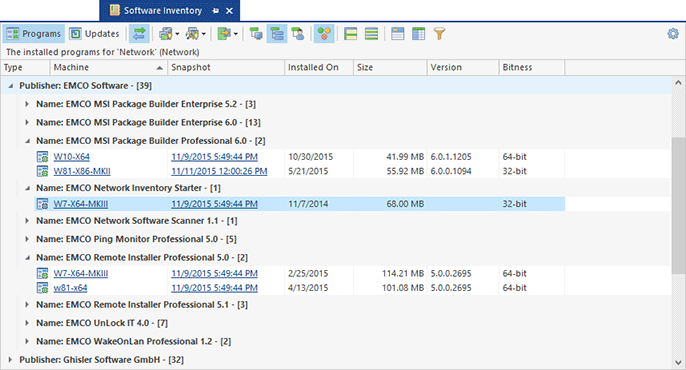Expand Publisher: Ghisler Software GmbH group
This screenshot has width=686, height=370.
(x=10, y=360)
